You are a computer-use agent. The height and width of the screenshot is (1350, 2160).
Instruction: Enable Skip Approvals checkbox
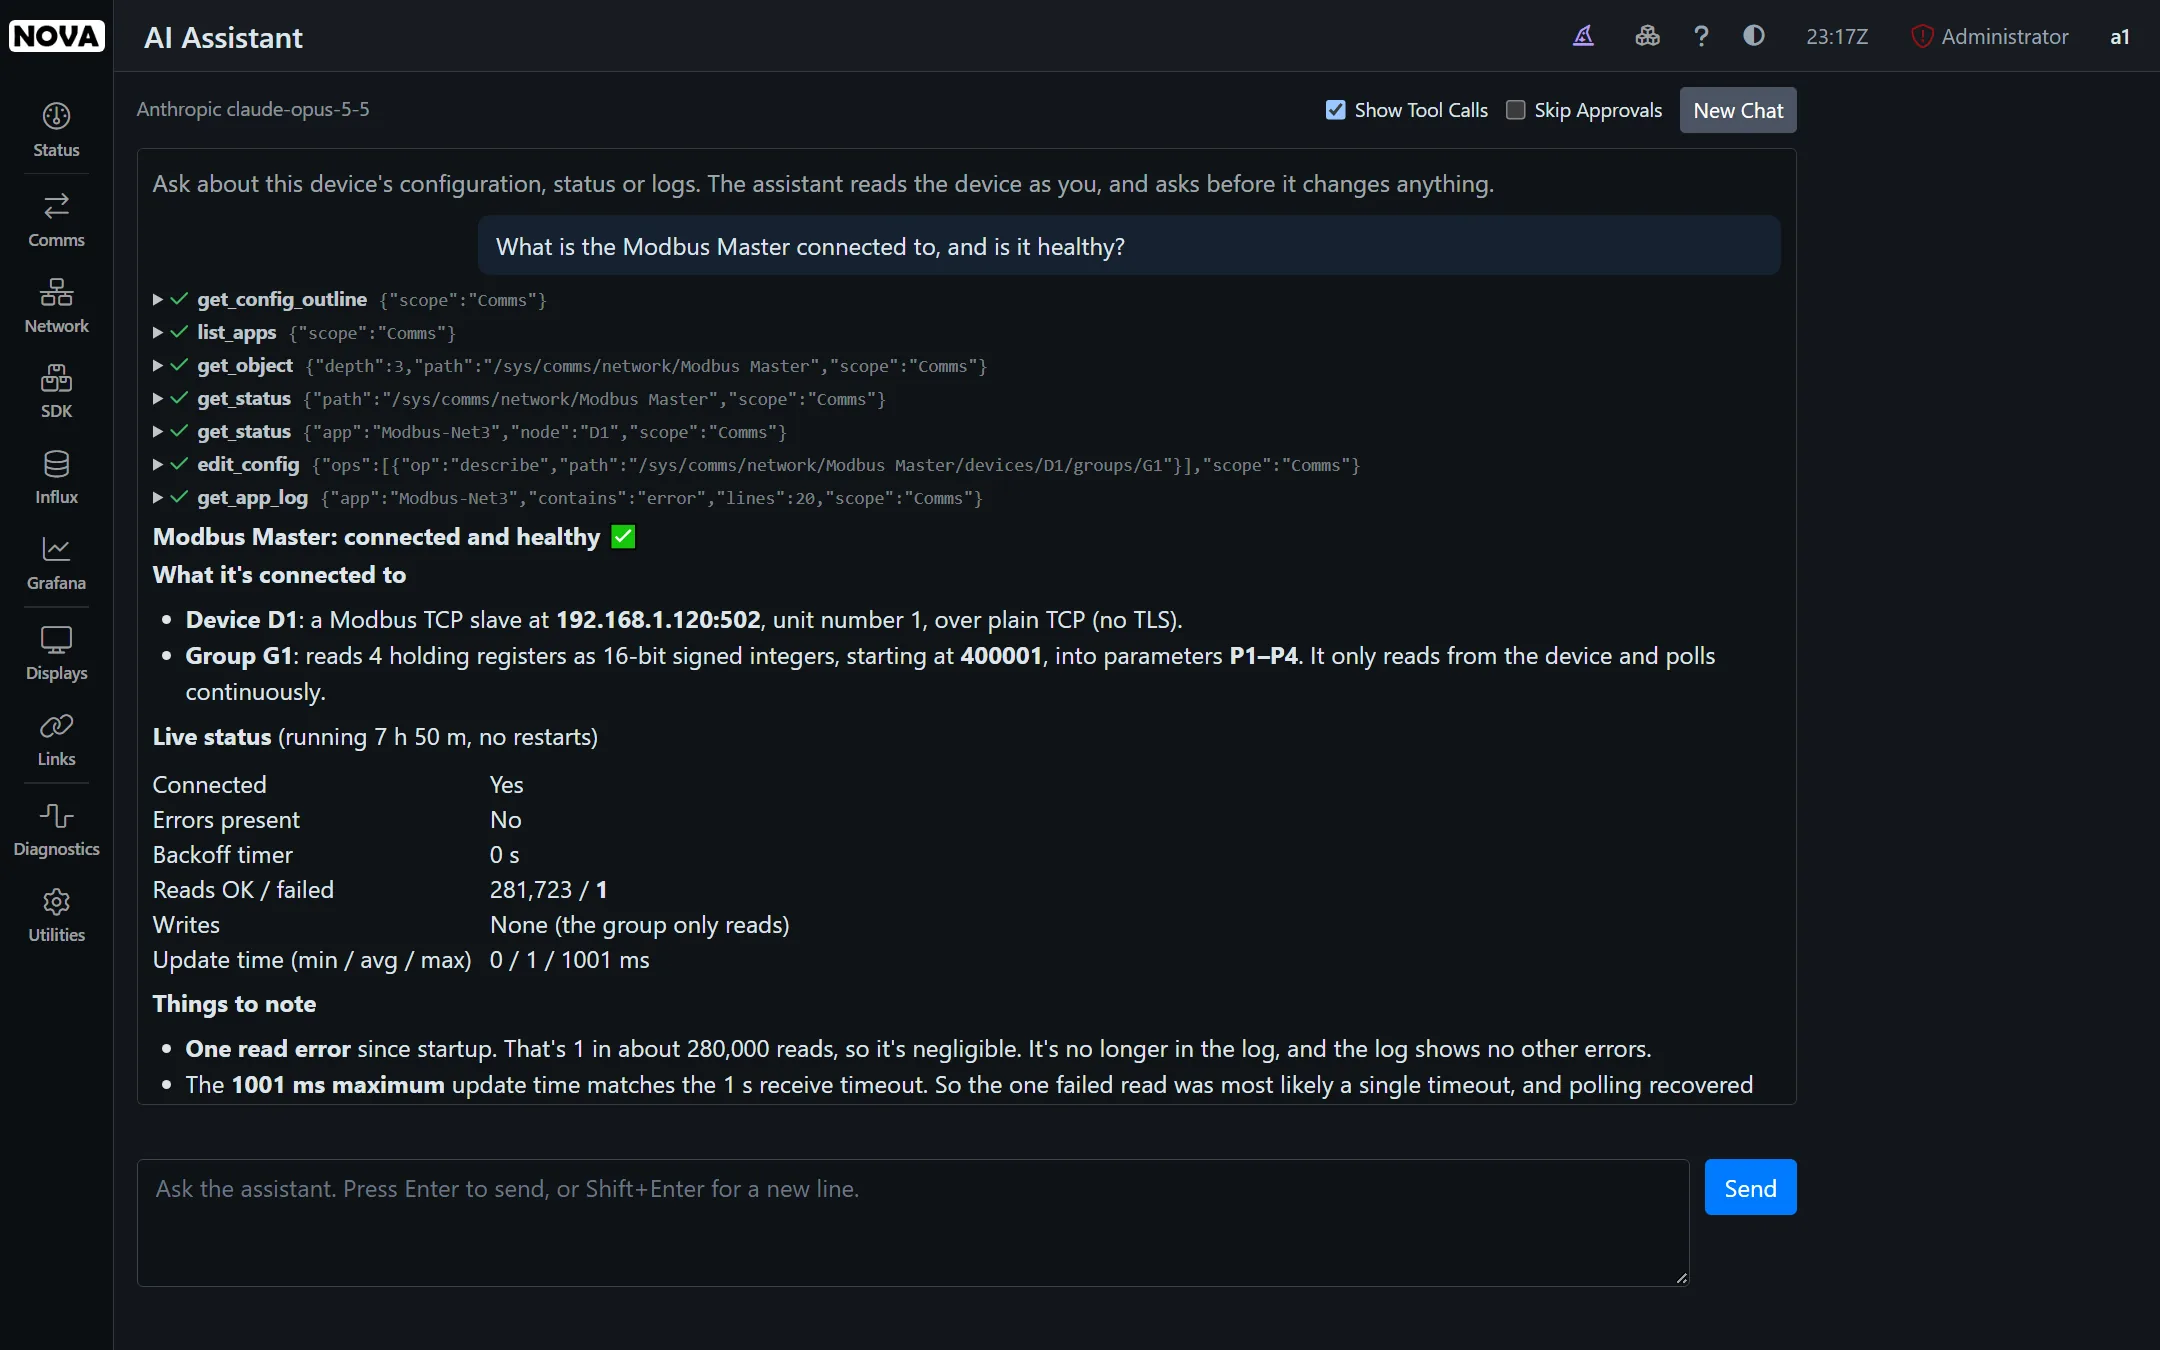click(1516, 110)
